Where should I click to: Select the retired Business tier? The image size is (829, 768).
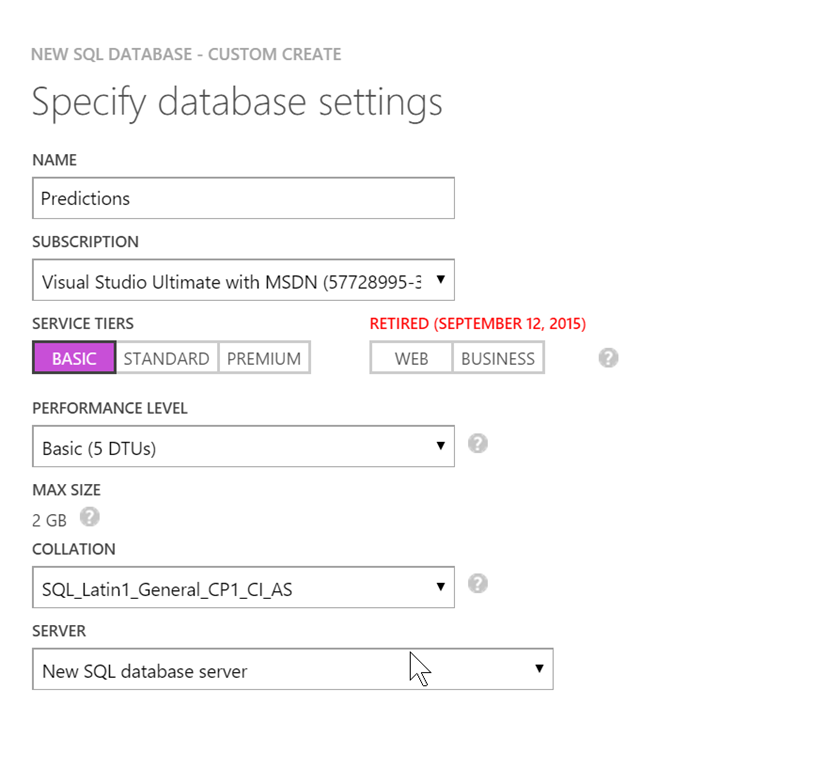click(498, 358)
